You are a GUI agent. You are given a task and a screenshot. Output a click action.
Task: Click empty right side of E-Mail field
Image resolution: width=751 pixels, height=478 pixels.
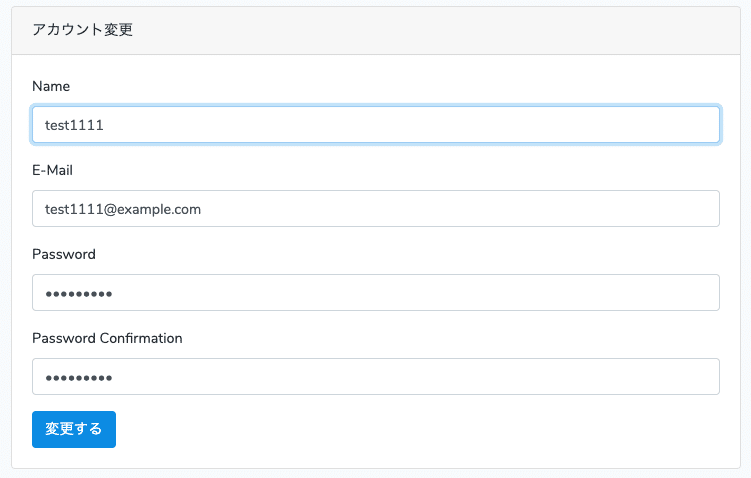pyautogui.click(x=600, y=209)
